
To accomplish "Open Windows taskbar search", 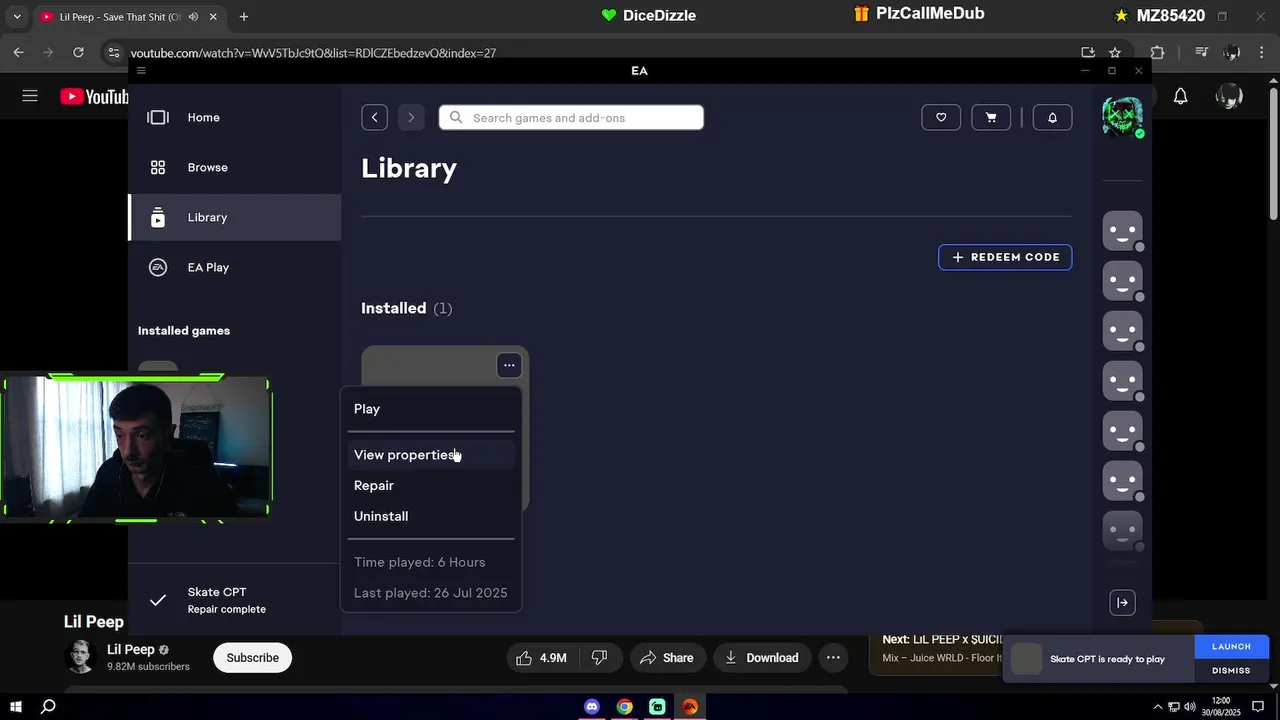I will click(48, 707).
